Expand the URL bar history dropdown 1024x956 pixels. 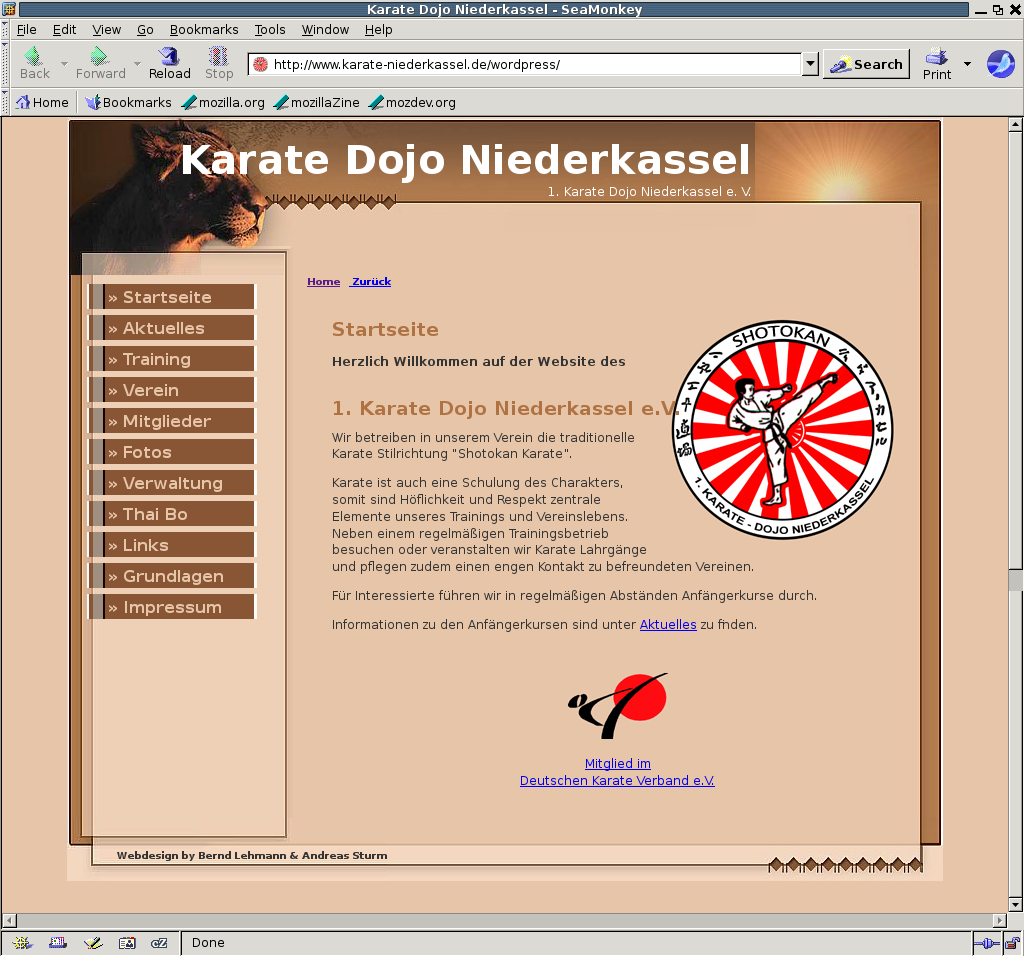click(810, 64)
